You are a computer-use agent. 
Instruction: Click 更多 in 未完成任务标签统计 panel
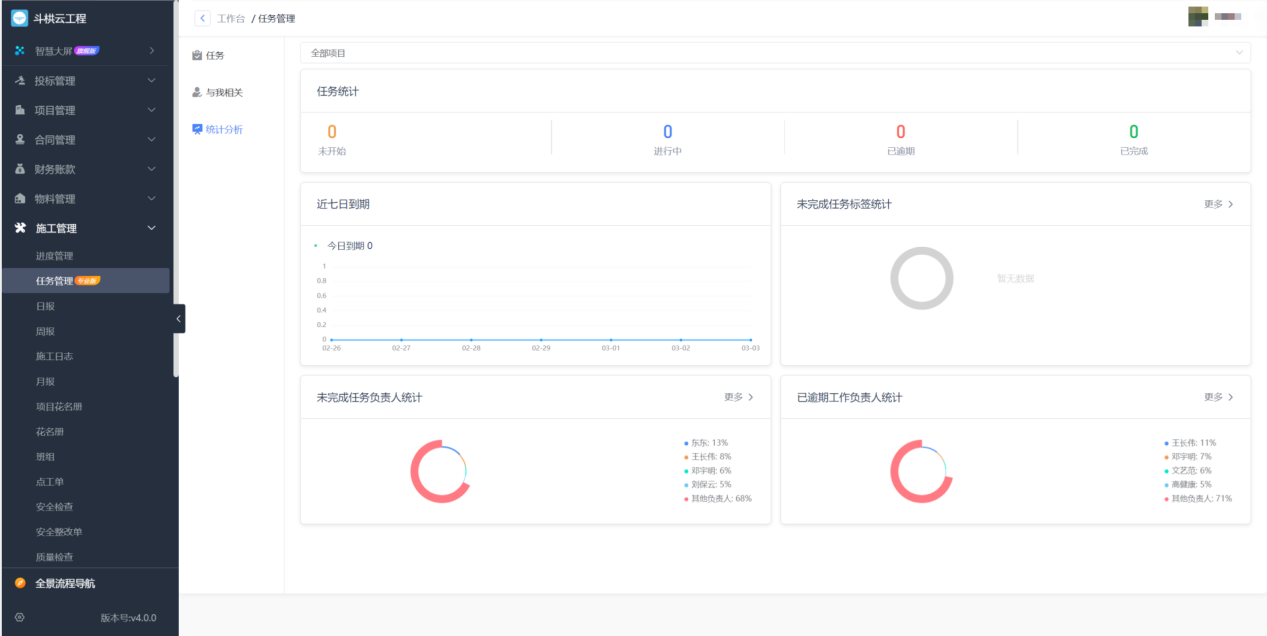(x=1218, y=204)
